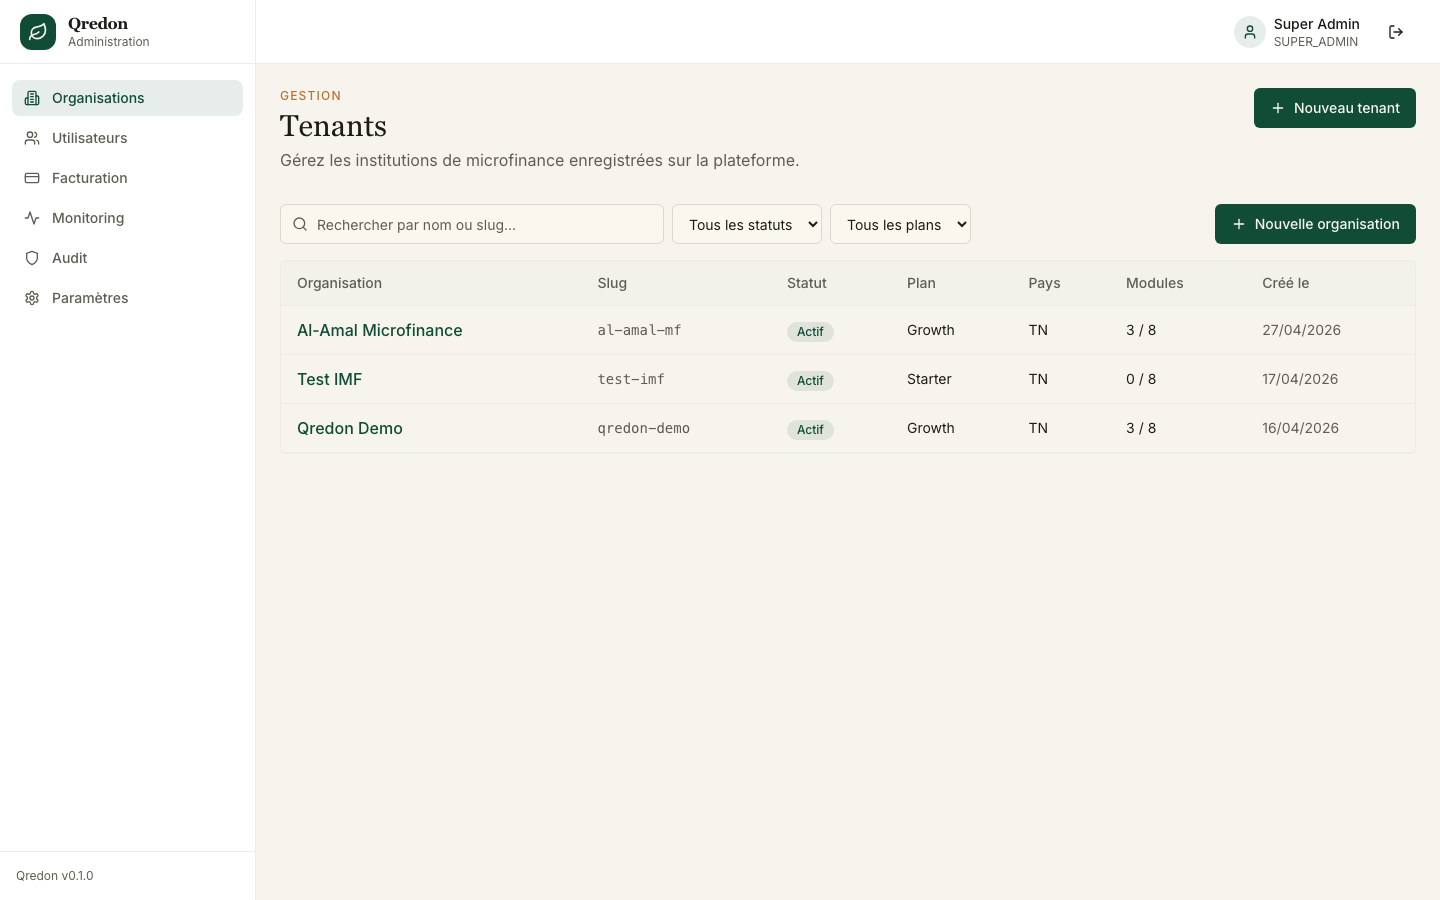This screenshot has width=1440, height=900.
Task: Click the Actif badge for Test IMF
Action: tap(810, 380)
